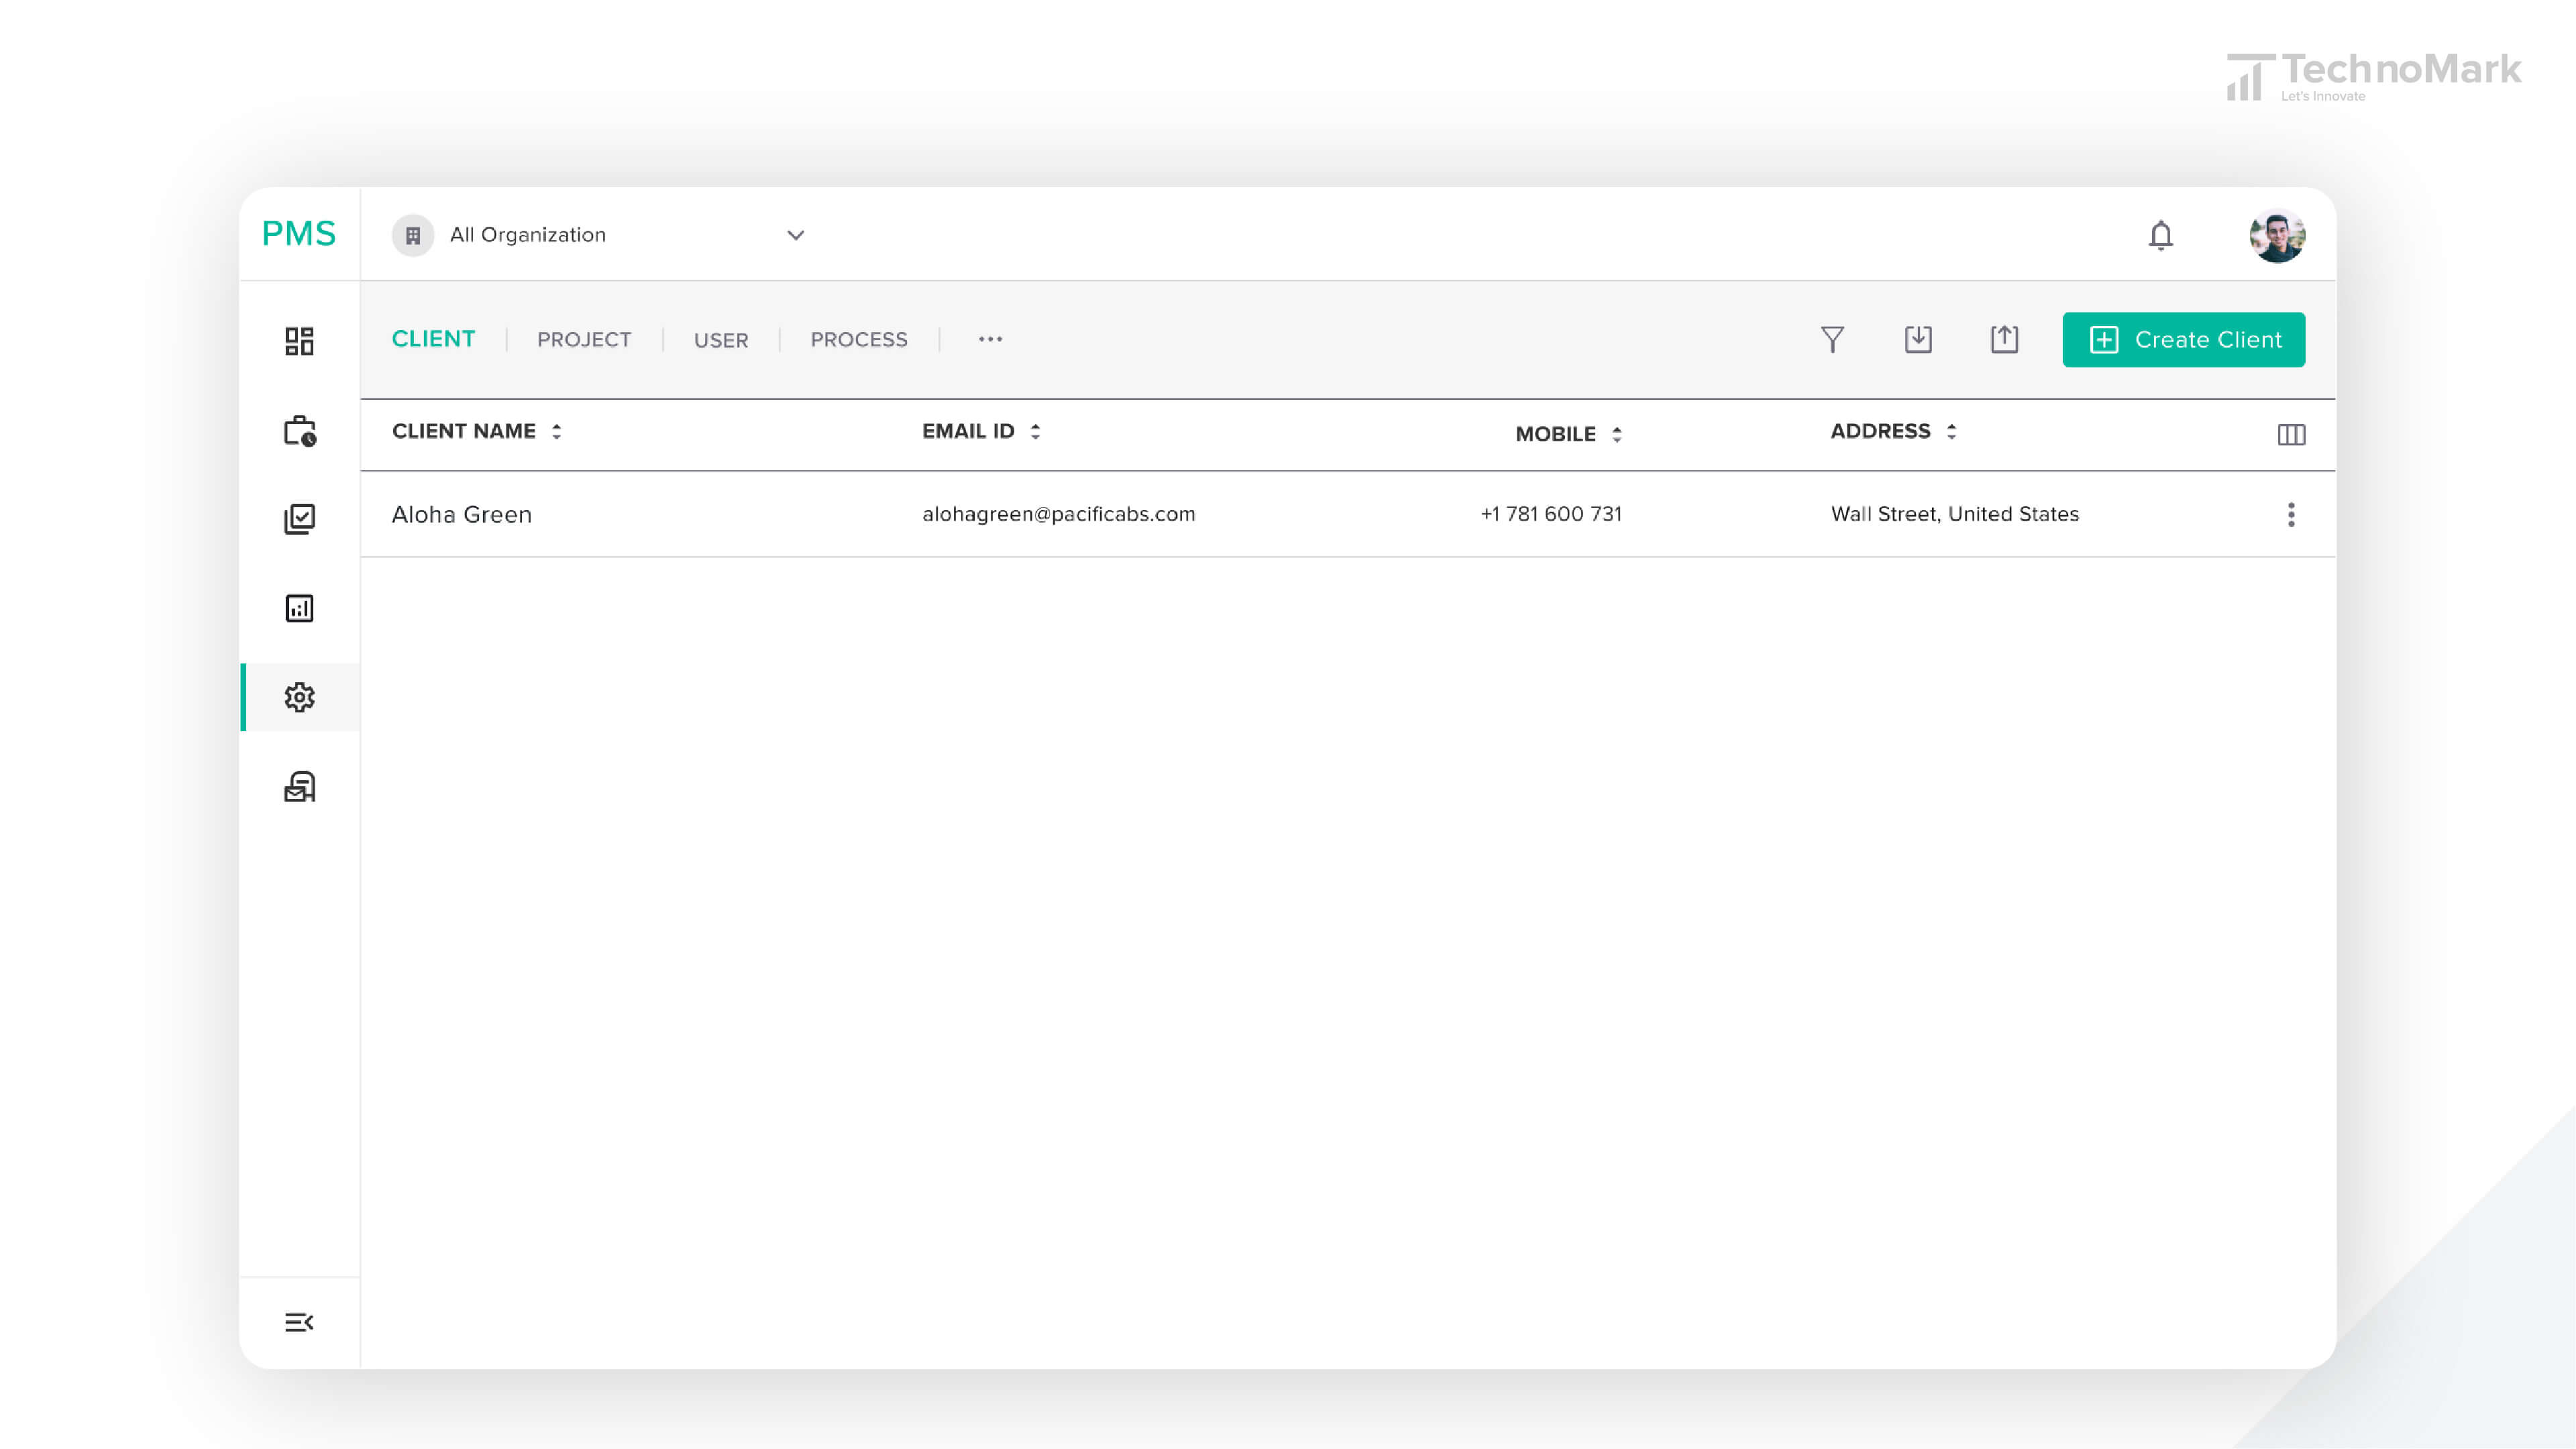Open the project management icon
Viewport: 2576px width, 1449px height.
299,430
